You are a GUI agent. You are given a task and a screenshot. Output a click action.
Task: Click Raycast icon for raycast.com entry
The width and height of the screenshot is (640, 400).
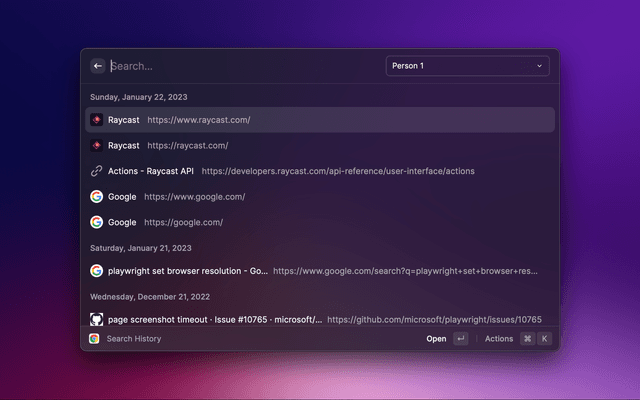tap(96, 145)
